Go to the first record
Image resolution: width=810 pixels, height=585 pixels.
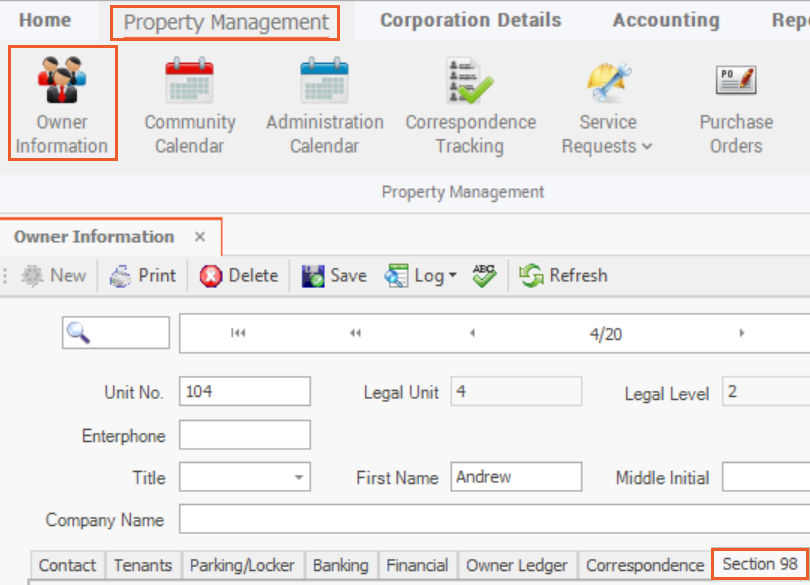click(238, 334)
